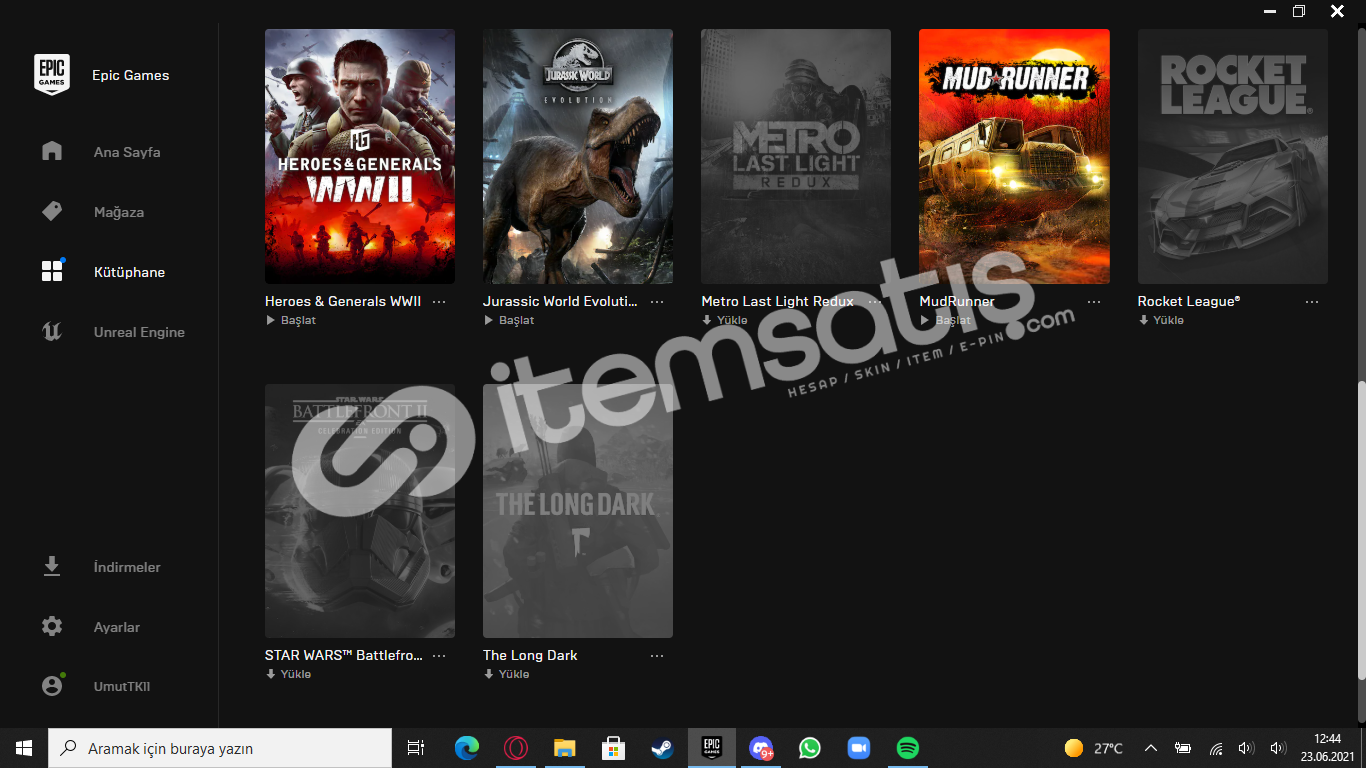Open options menu for The Long Dark
The height and width of the screenshot is (768, 1366).
pyautogui.click(x=657, y=655)
